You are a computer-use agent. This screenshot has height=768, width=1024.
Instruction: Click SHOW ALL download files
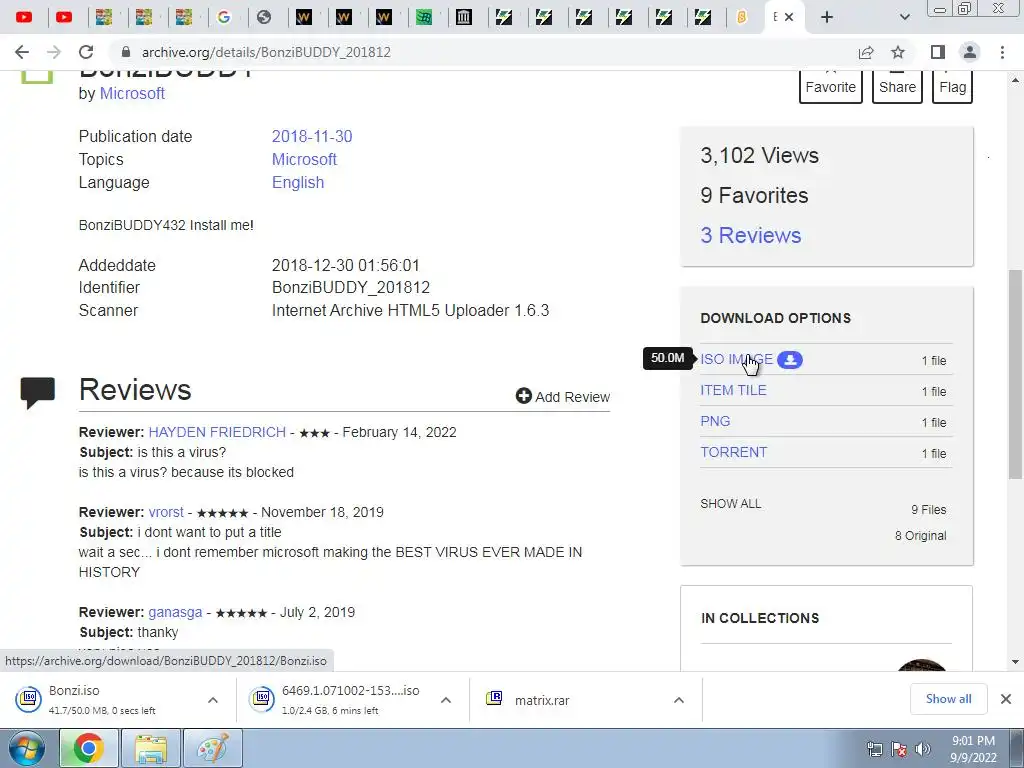click(x=731, y=504)
